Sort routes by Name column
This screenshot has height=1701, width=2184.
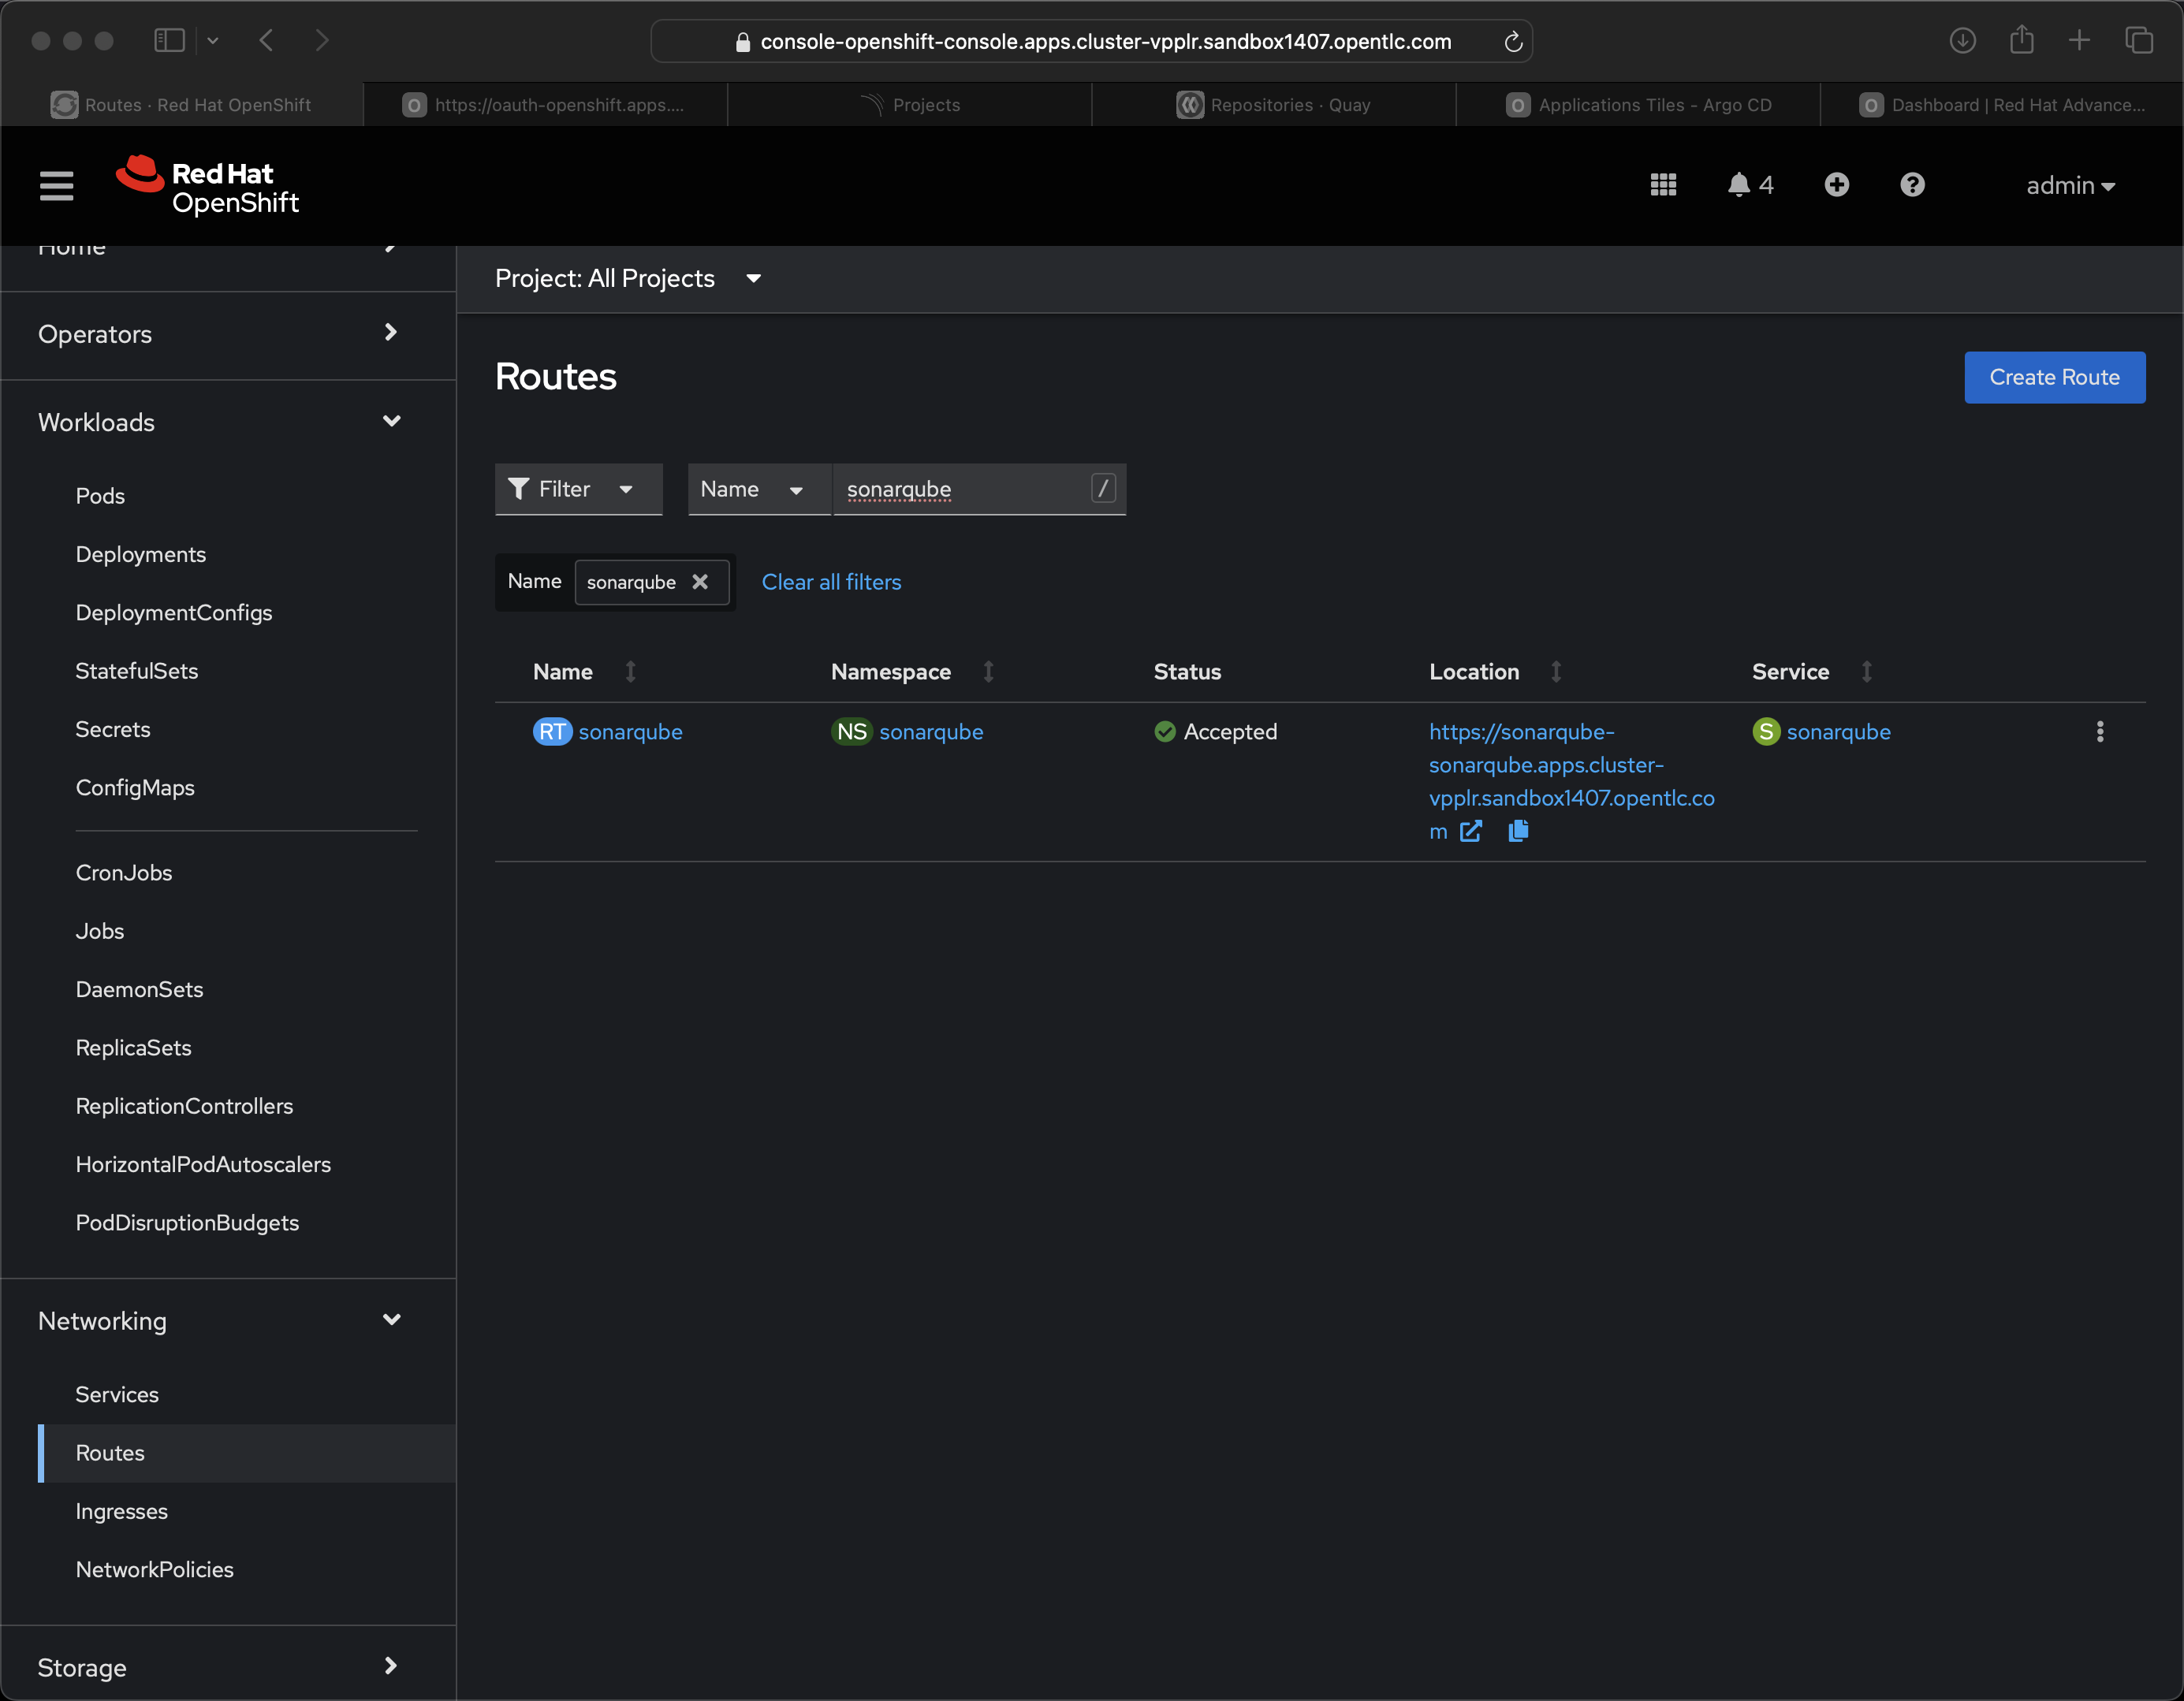[563, 672]
